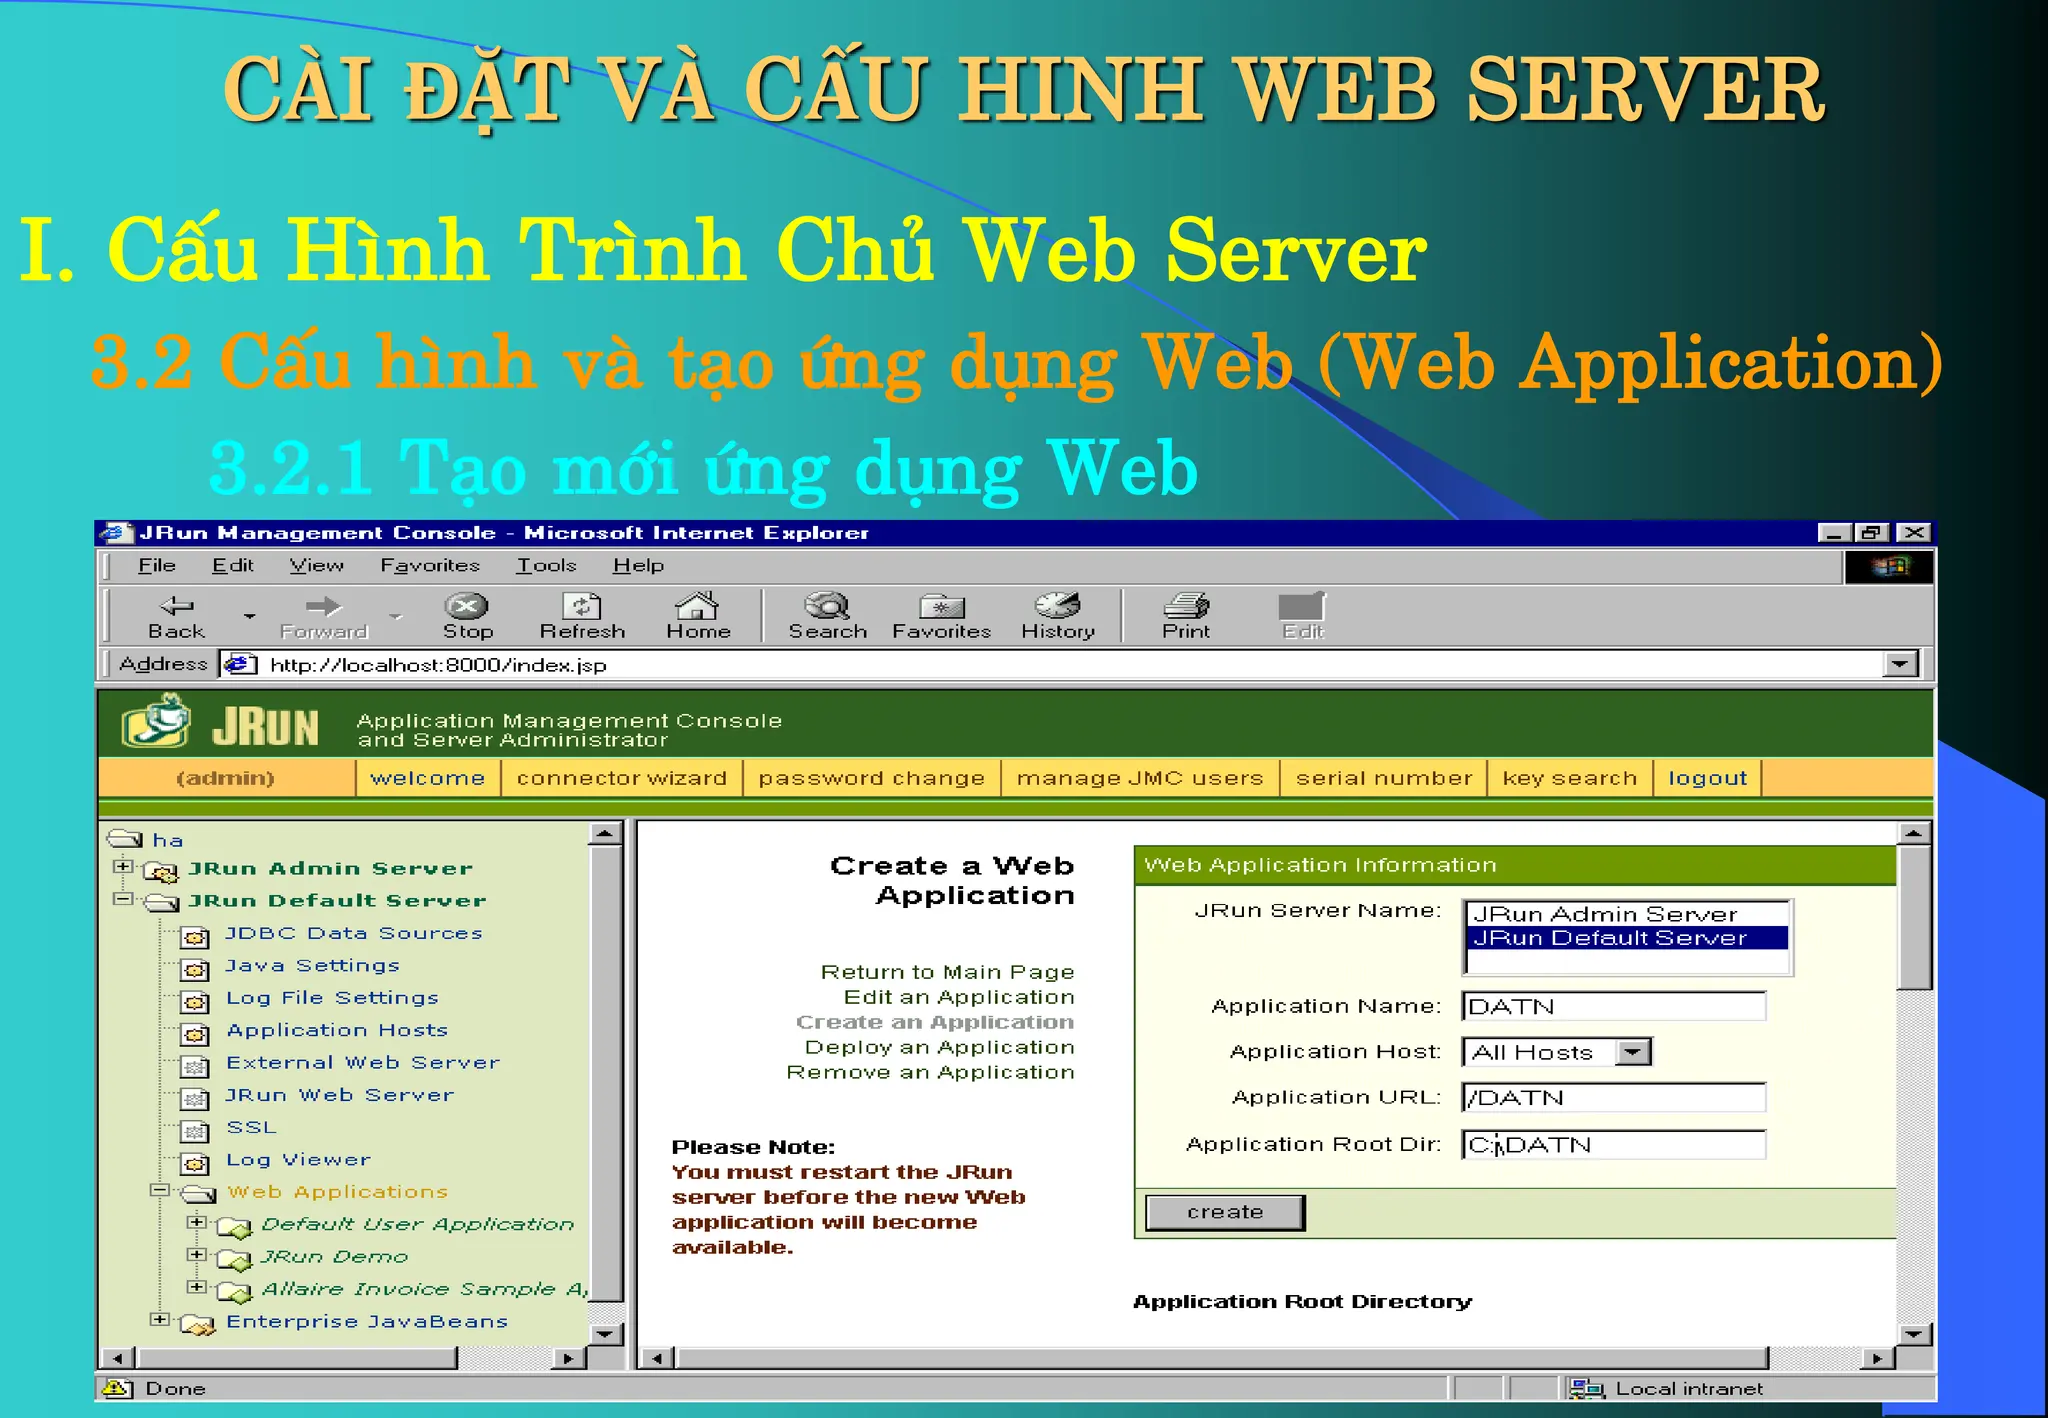Click the Edit toolbar icon
2048x1418 pixels.
click(1302, 606)
